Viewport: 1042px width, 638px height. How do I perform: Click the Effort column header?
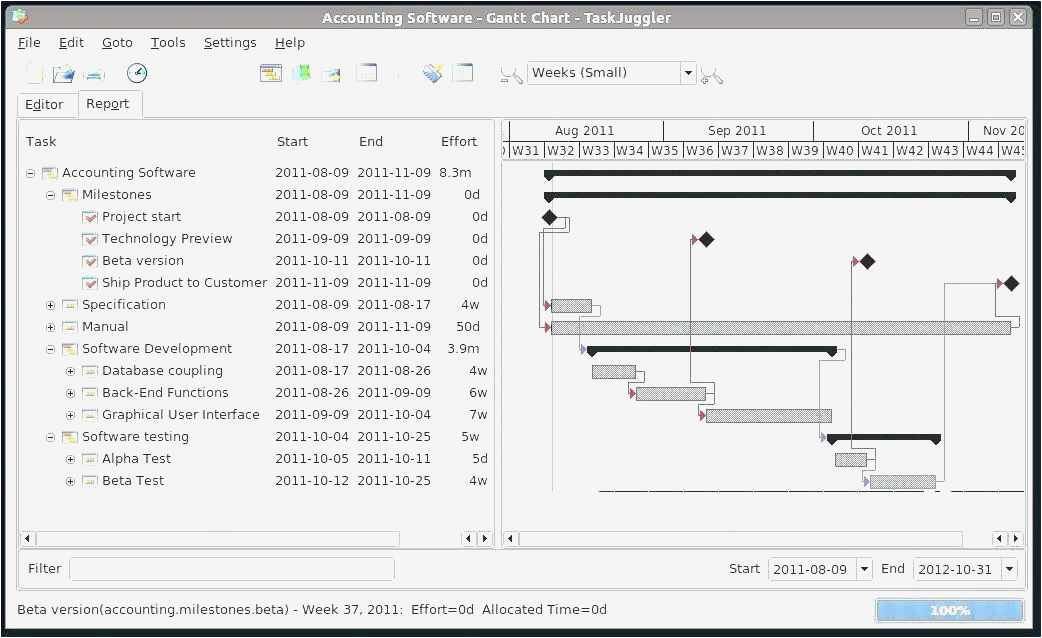[459, 142]
